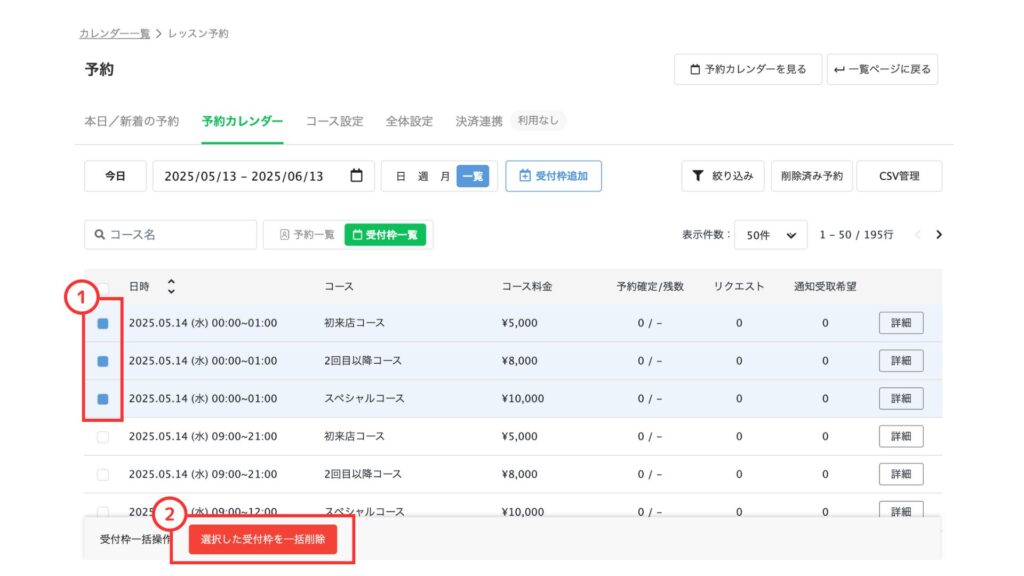The width and height of the screenshot is (1024, 576).
Task: Open CSV管理
Action: (x=899, y=176)
